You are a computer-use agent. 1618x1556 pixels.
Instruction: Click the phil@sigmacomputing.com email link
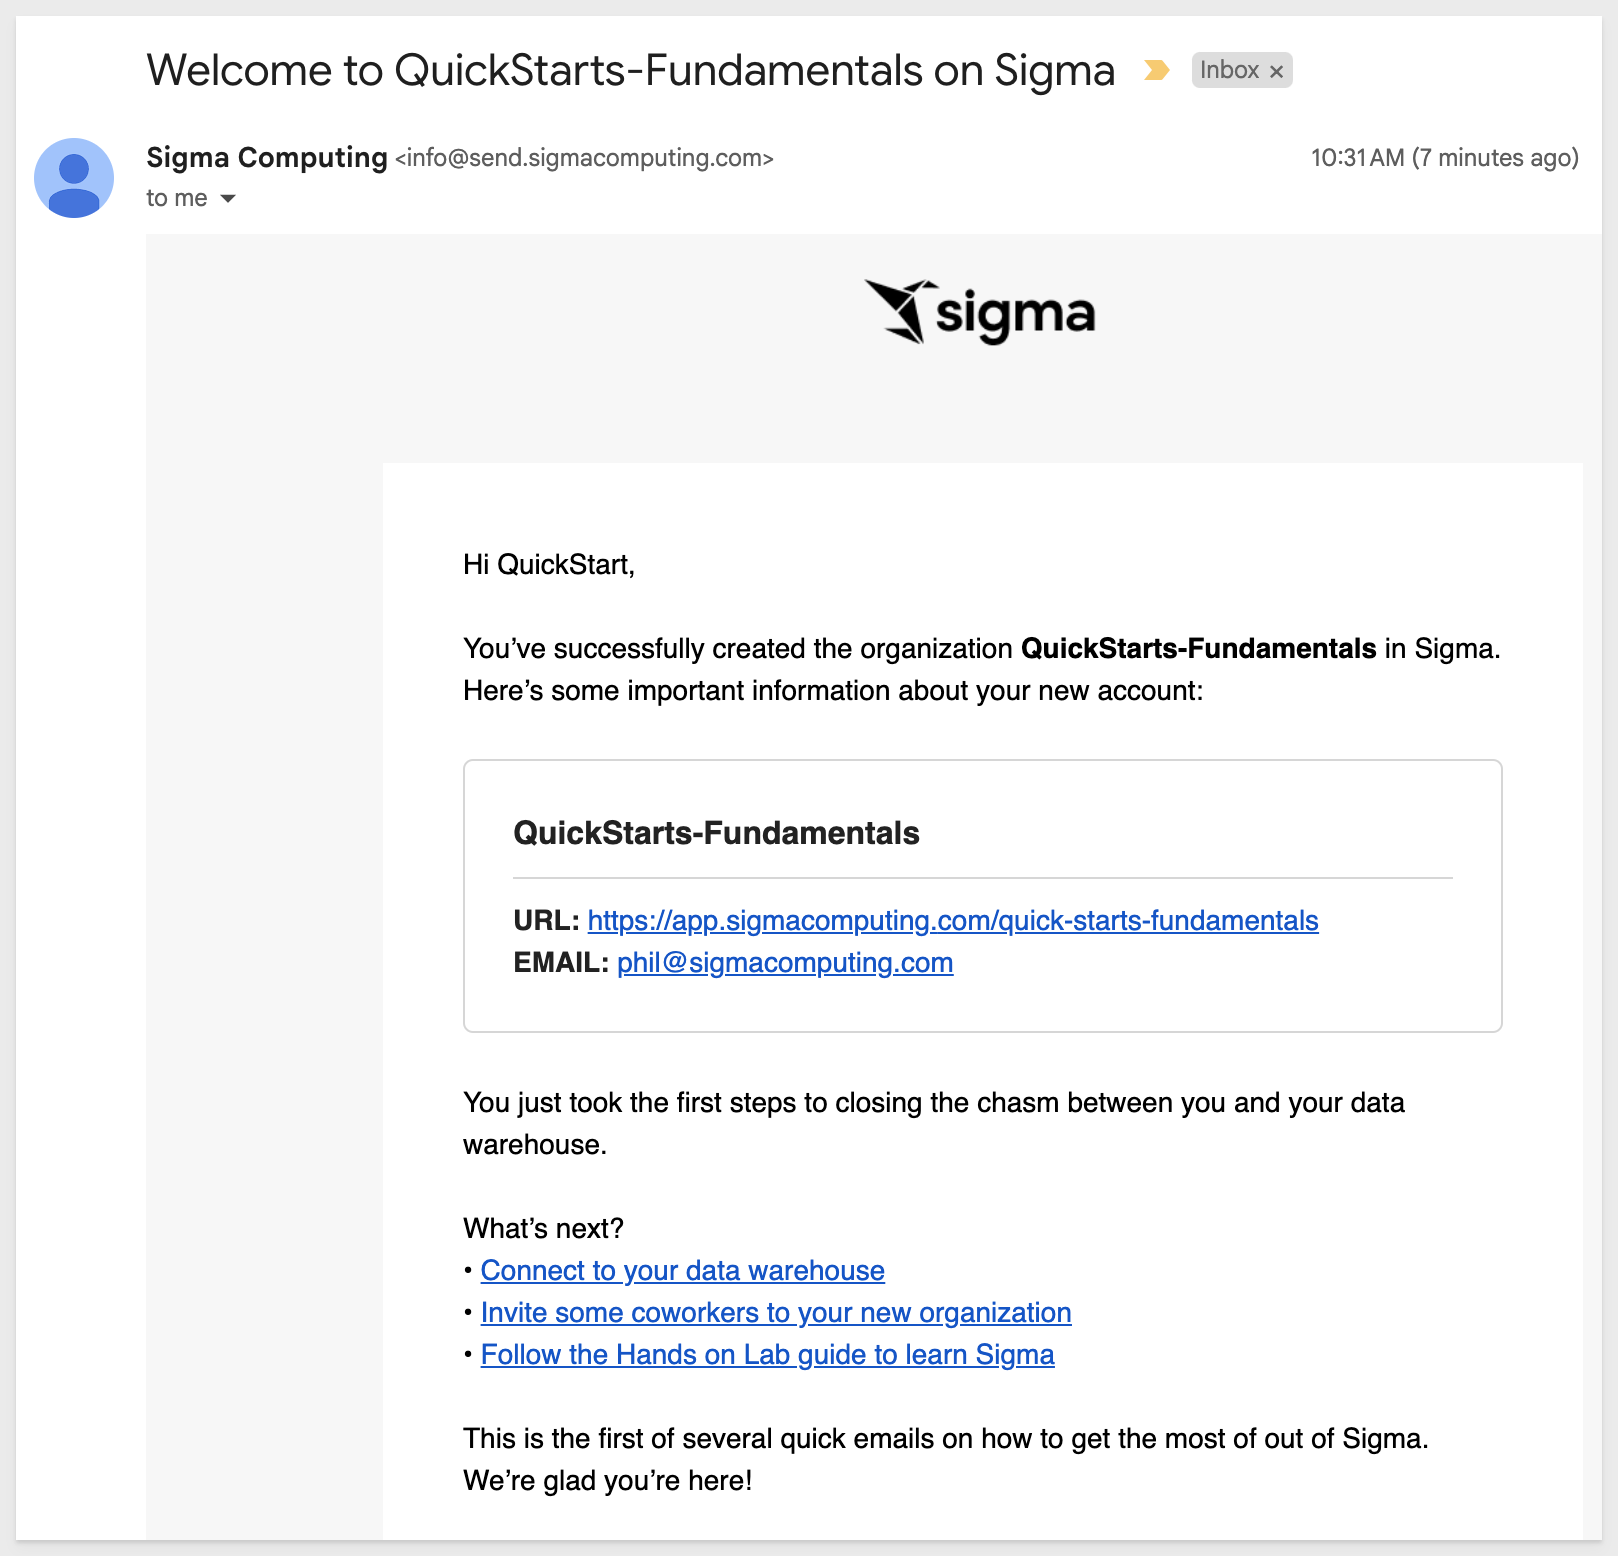784,962
